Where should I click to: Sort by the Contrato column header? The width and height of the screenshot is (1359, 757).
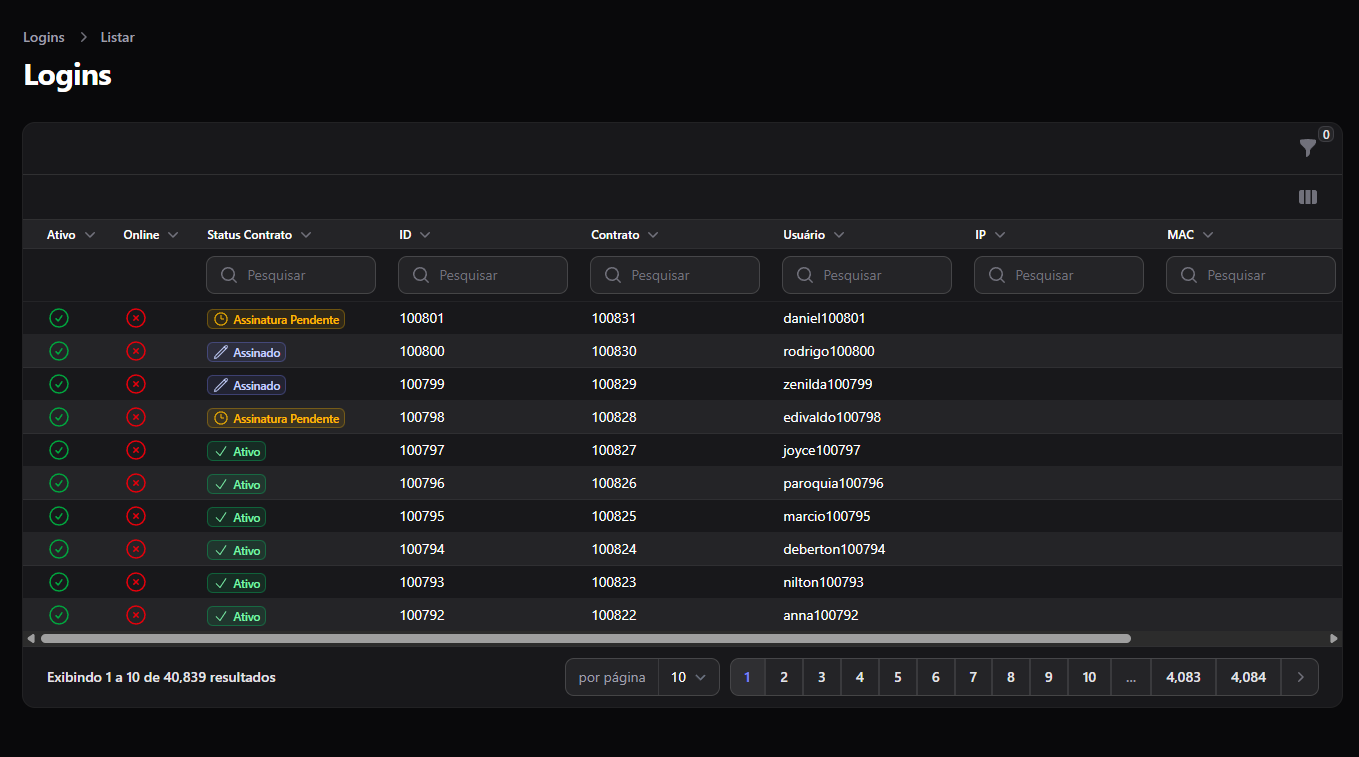(625, 235)
